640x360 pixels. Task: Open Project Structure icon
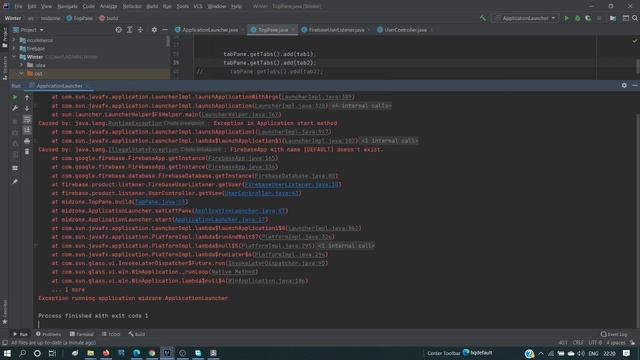point(613,18)
